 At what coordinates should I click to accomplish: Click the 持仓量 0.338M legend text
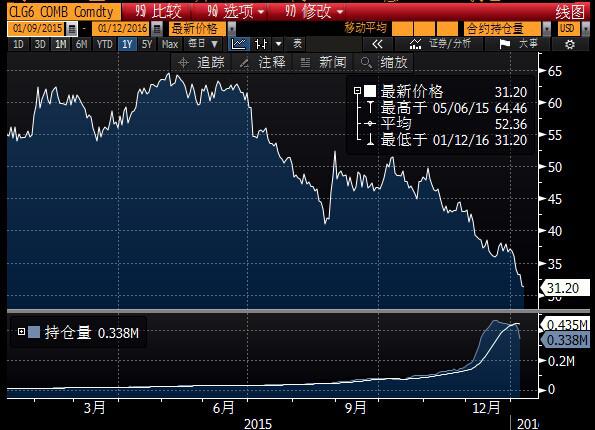point(92,332)
